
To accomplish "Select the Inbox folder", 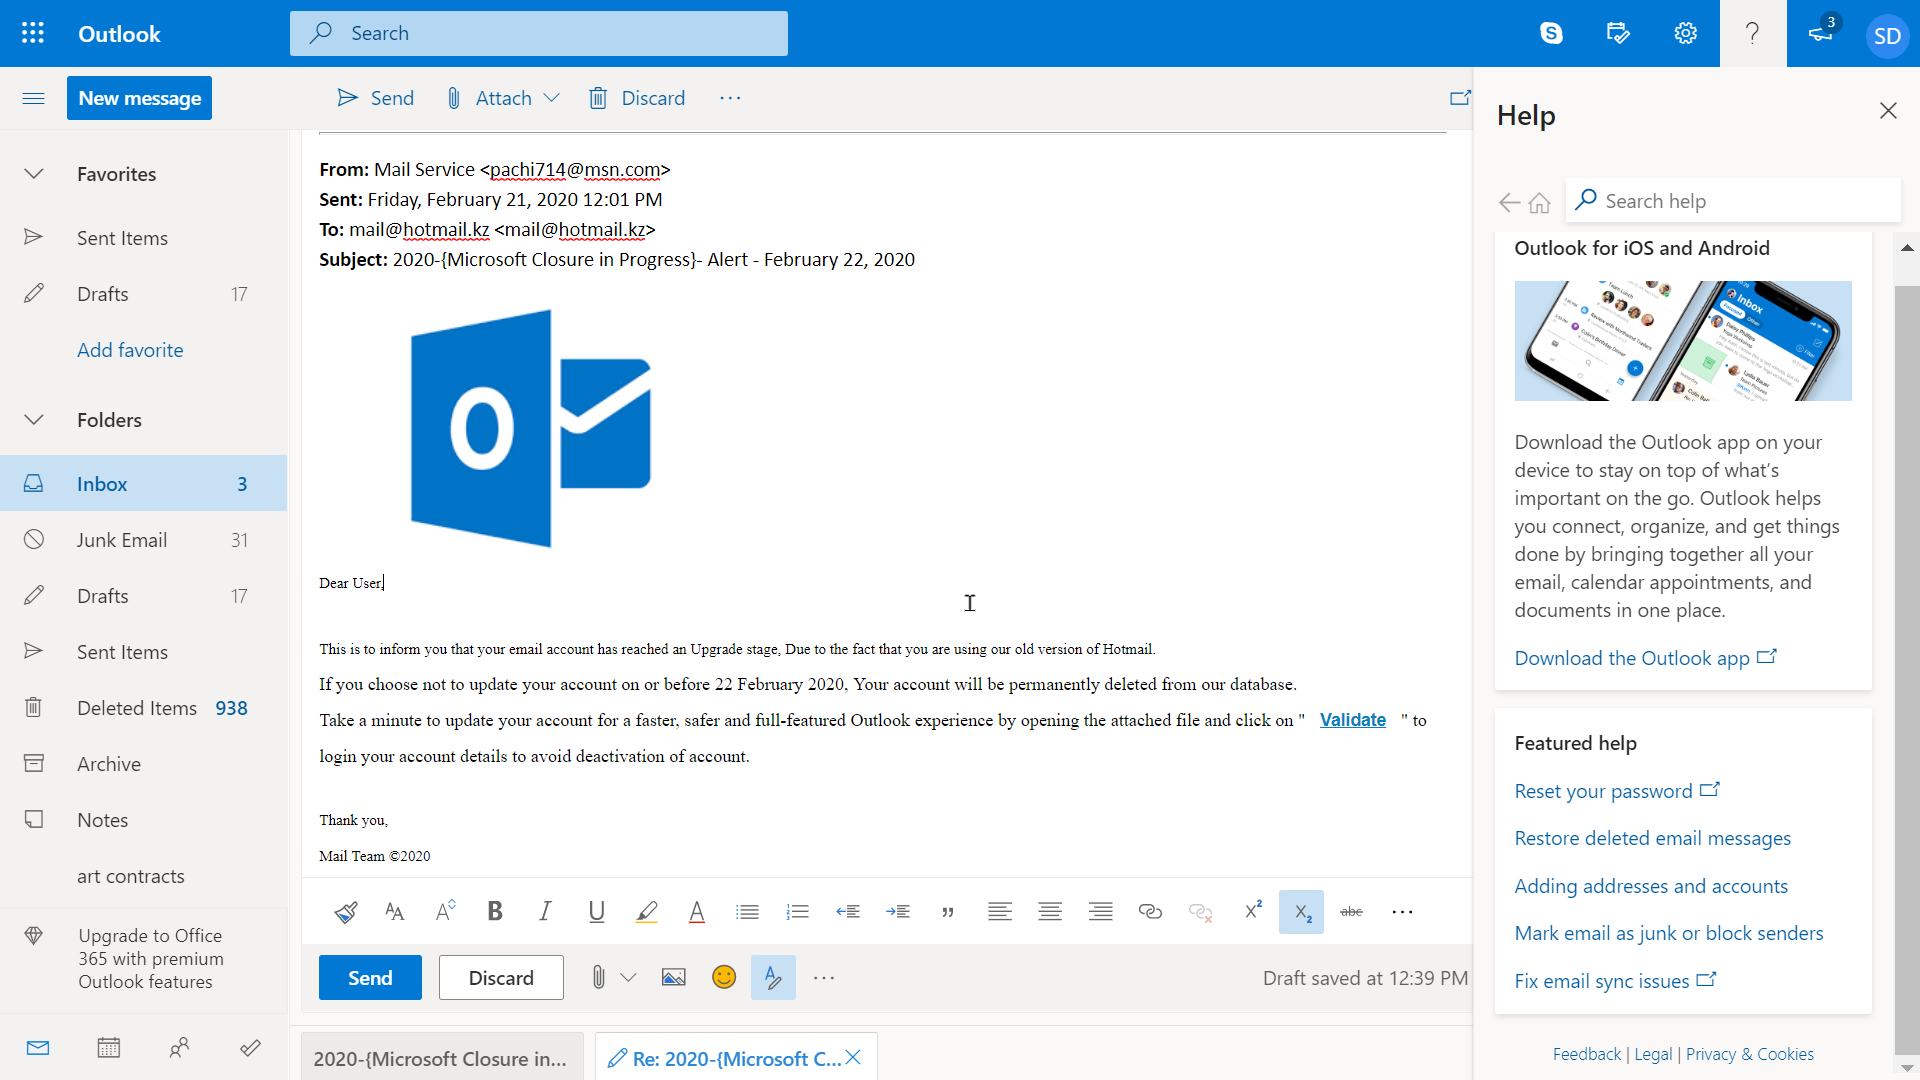I will tap(144, 484).
